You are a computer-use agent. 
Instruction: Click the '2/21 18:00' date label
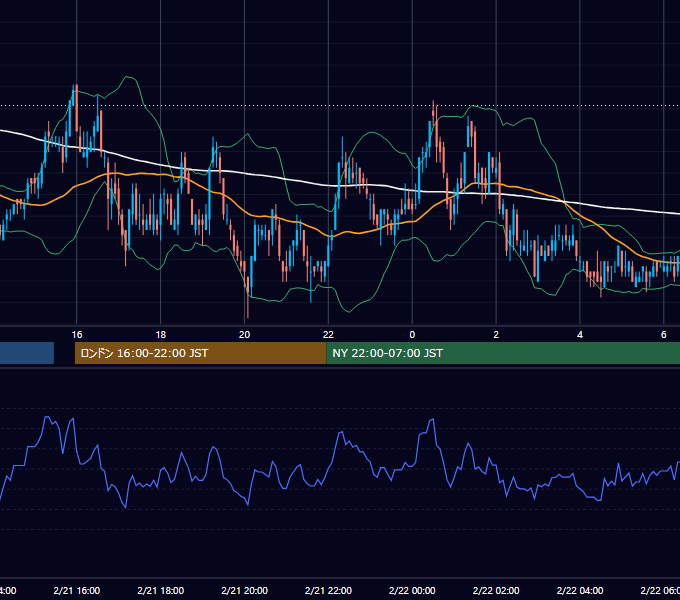(x=160, y=591)
